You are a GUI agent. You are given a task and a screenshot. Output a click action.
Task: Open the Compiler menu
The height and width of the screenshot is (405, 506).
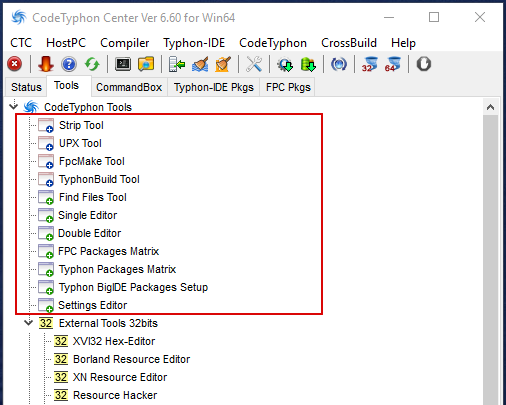tap(125, 43)
